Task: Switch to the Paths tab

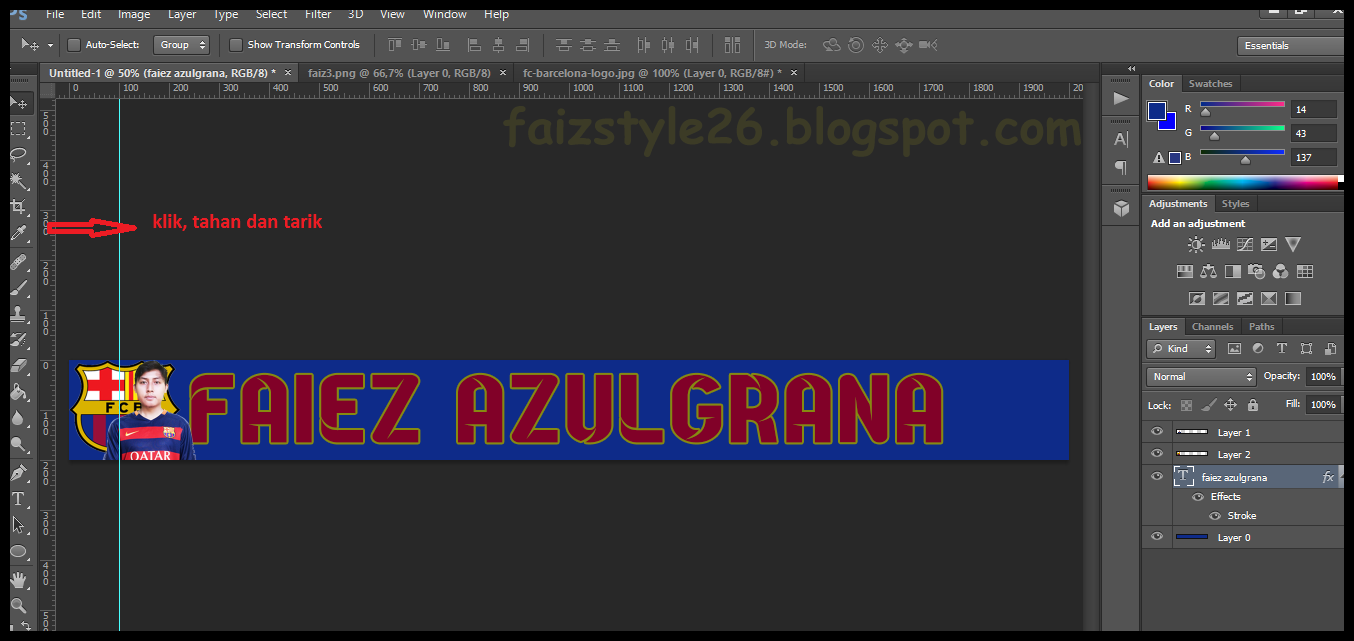Action: [x=1262, y=327]
